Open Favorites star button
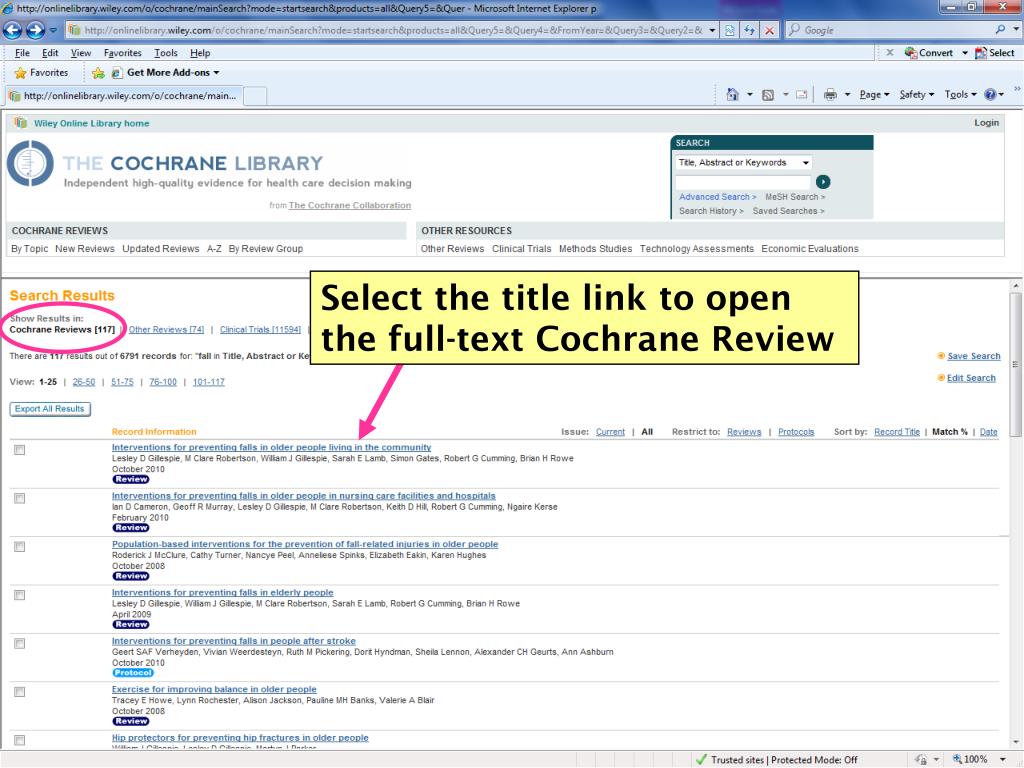Screen dimensions: 1024x768 (x=41, y=72)
